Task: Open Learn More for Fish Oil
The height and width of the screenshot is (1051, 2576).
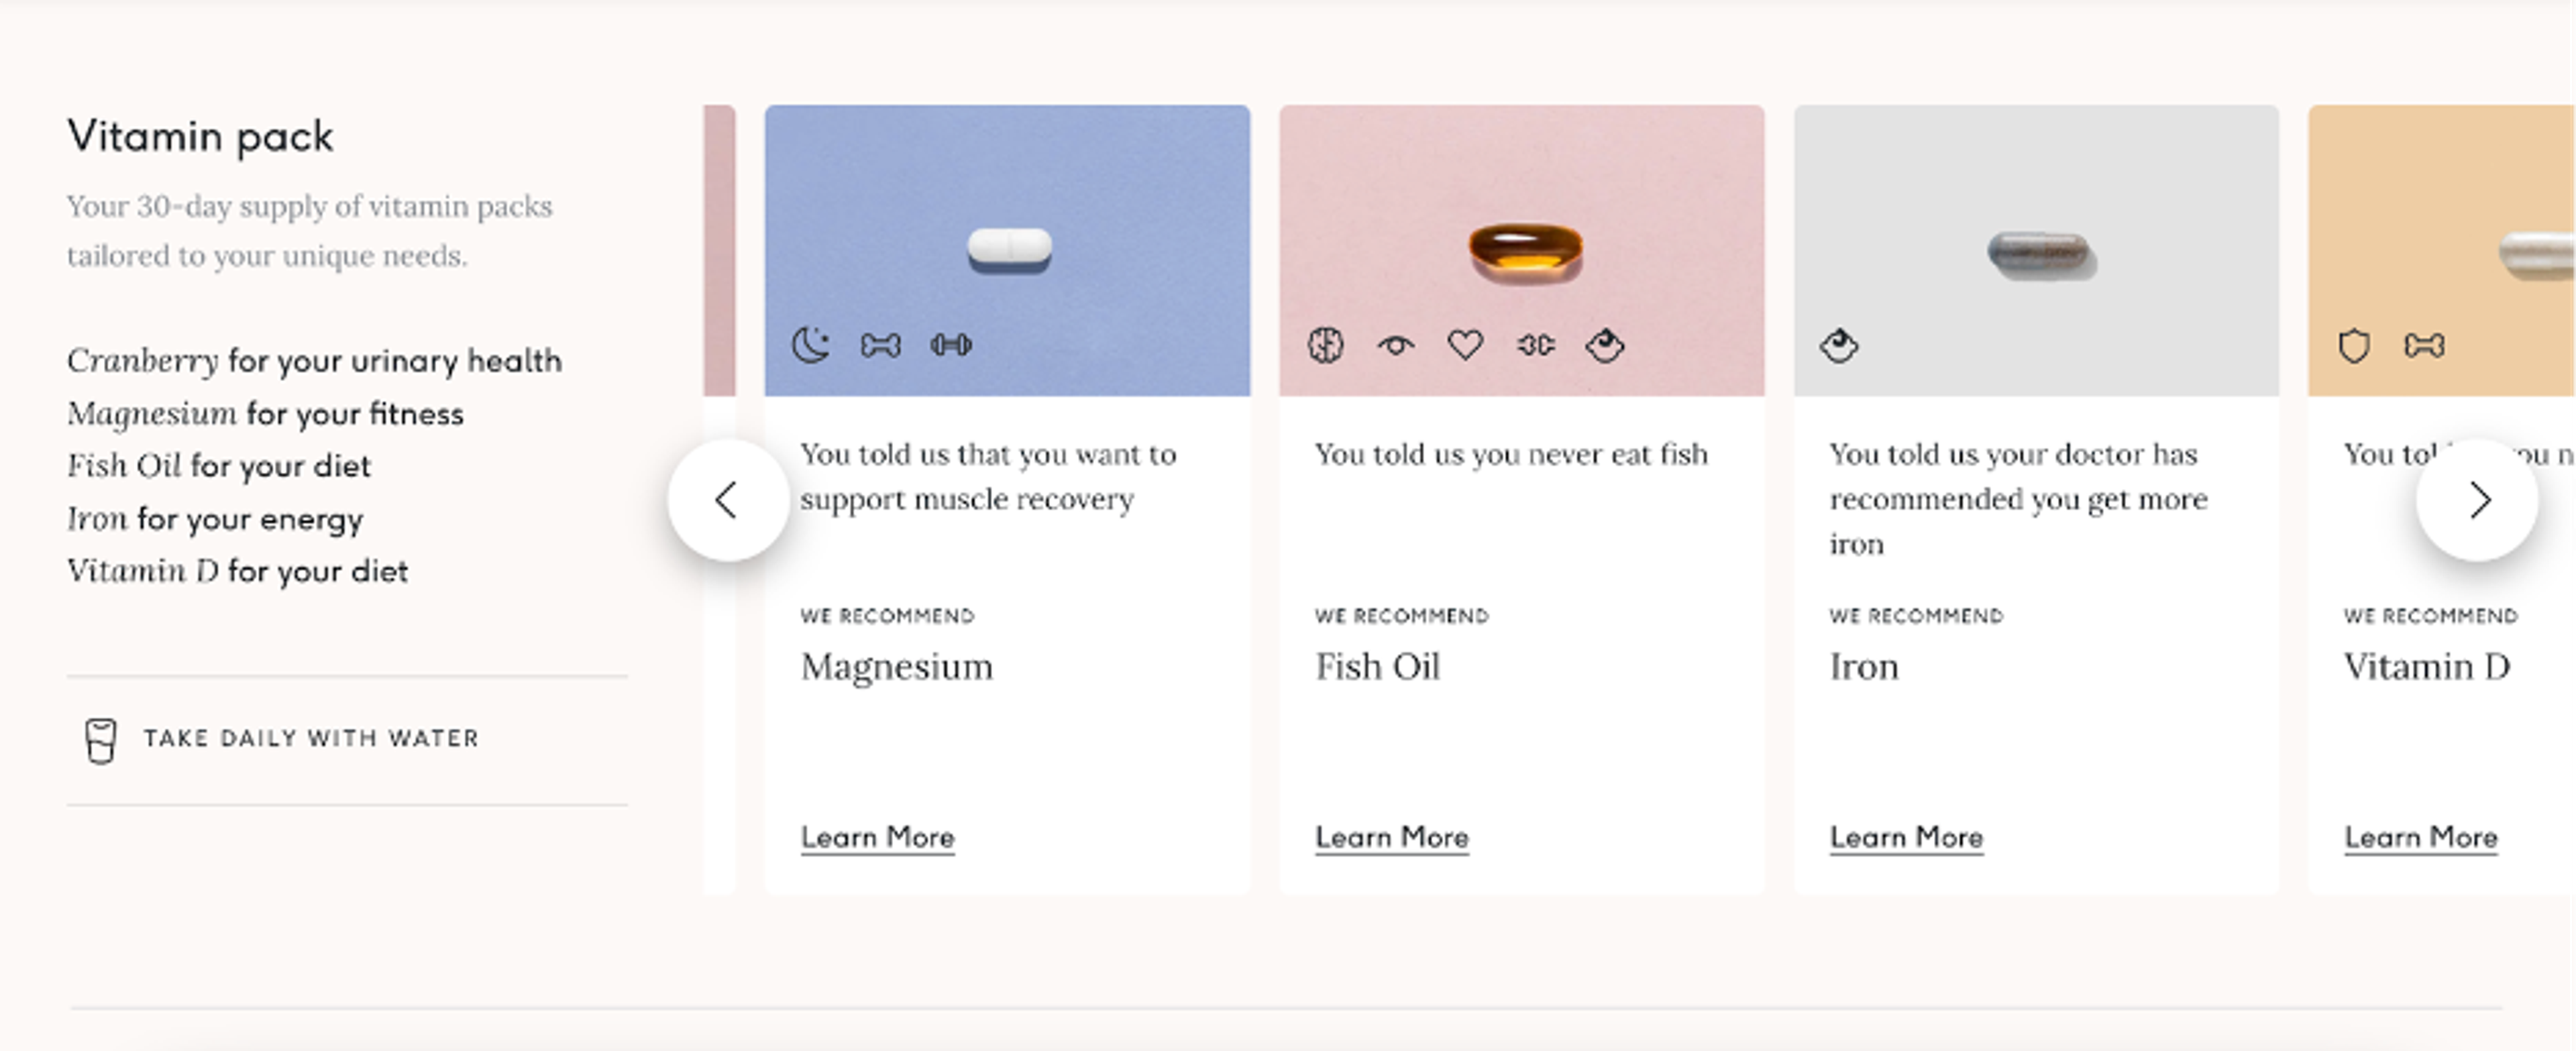Action: pos(1391,837)
